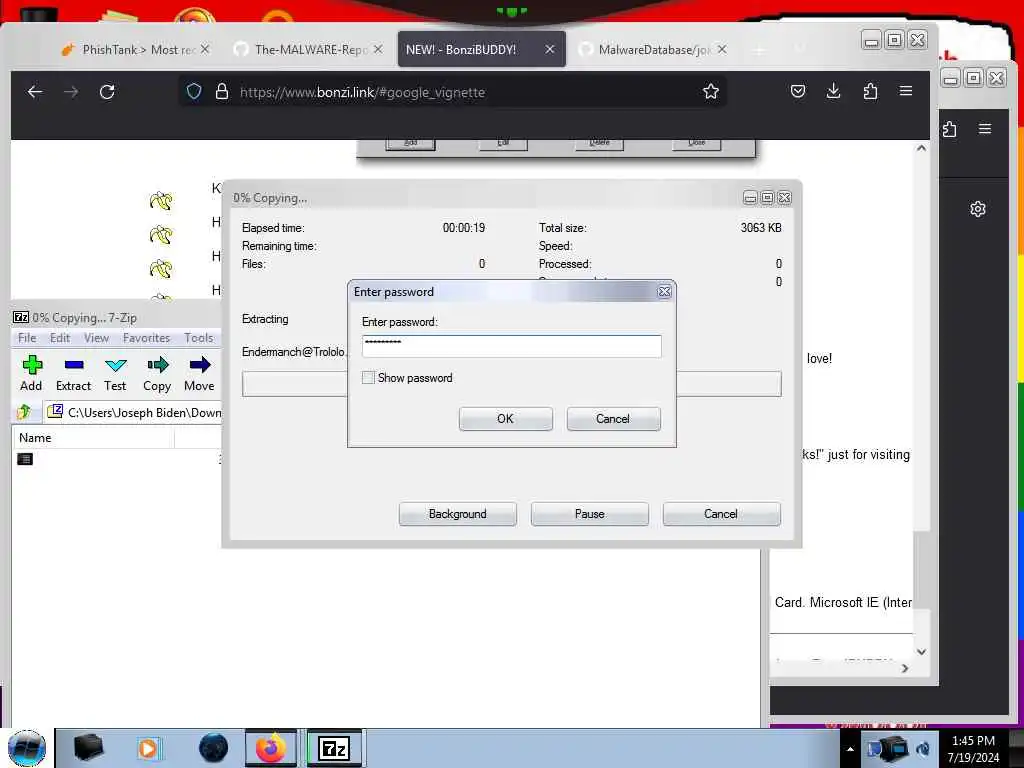Click the volume tray icon
Image resolution: width=1024 pixels, height=768 pixels.
pyautogui.click(x=923, y=749)
